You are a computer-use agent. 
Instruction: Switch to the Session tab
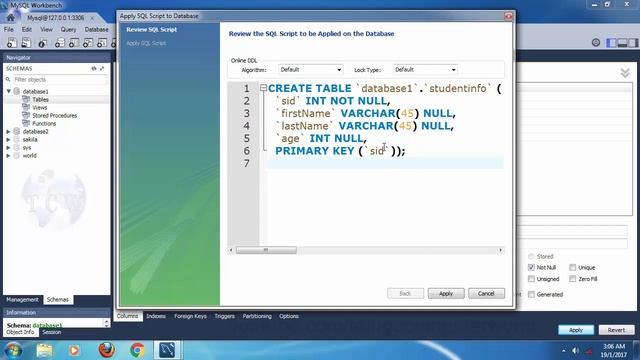click(52, 332)
